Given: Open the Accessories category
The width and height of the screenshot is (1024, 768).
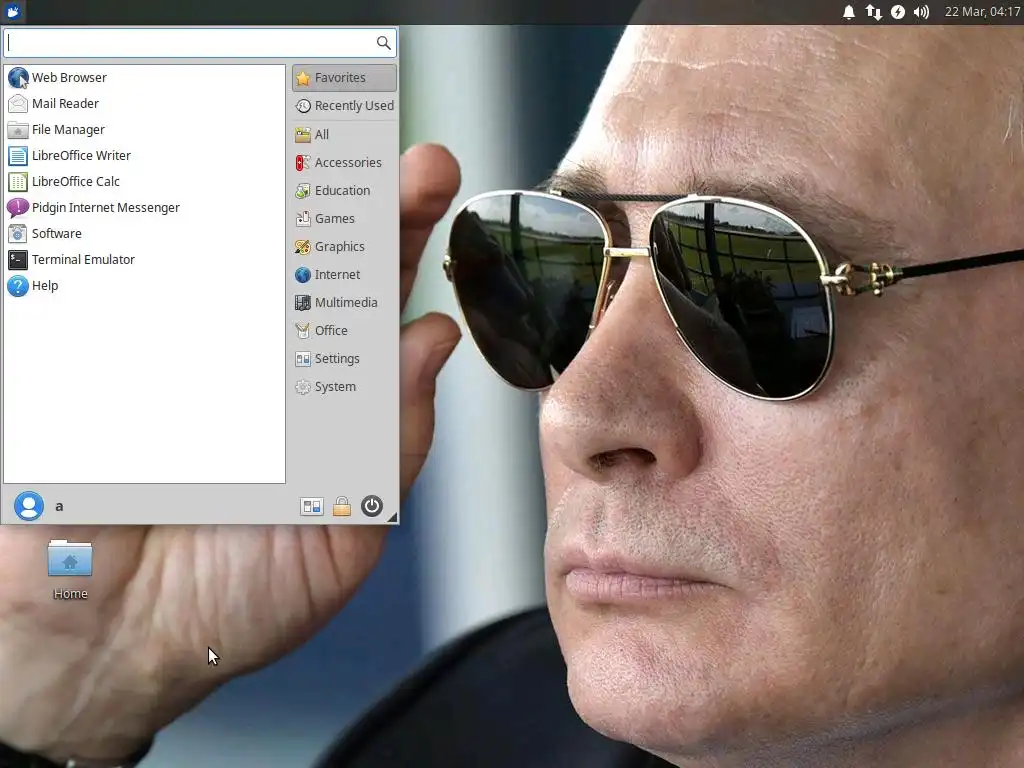Looking at the screenshot, I should coord(344,163).
